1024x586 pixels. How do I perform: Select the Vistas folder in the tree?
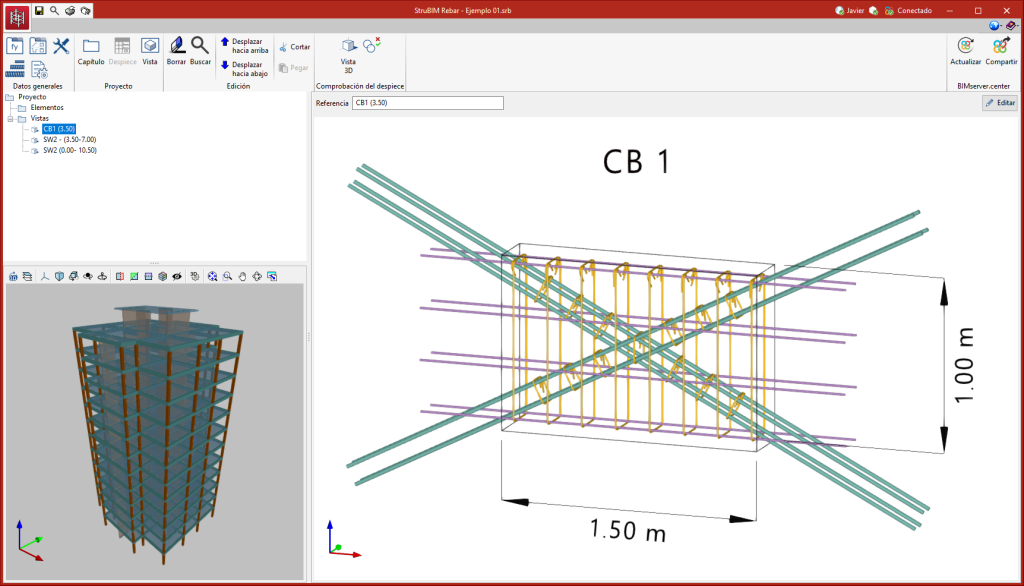[39, 119]
